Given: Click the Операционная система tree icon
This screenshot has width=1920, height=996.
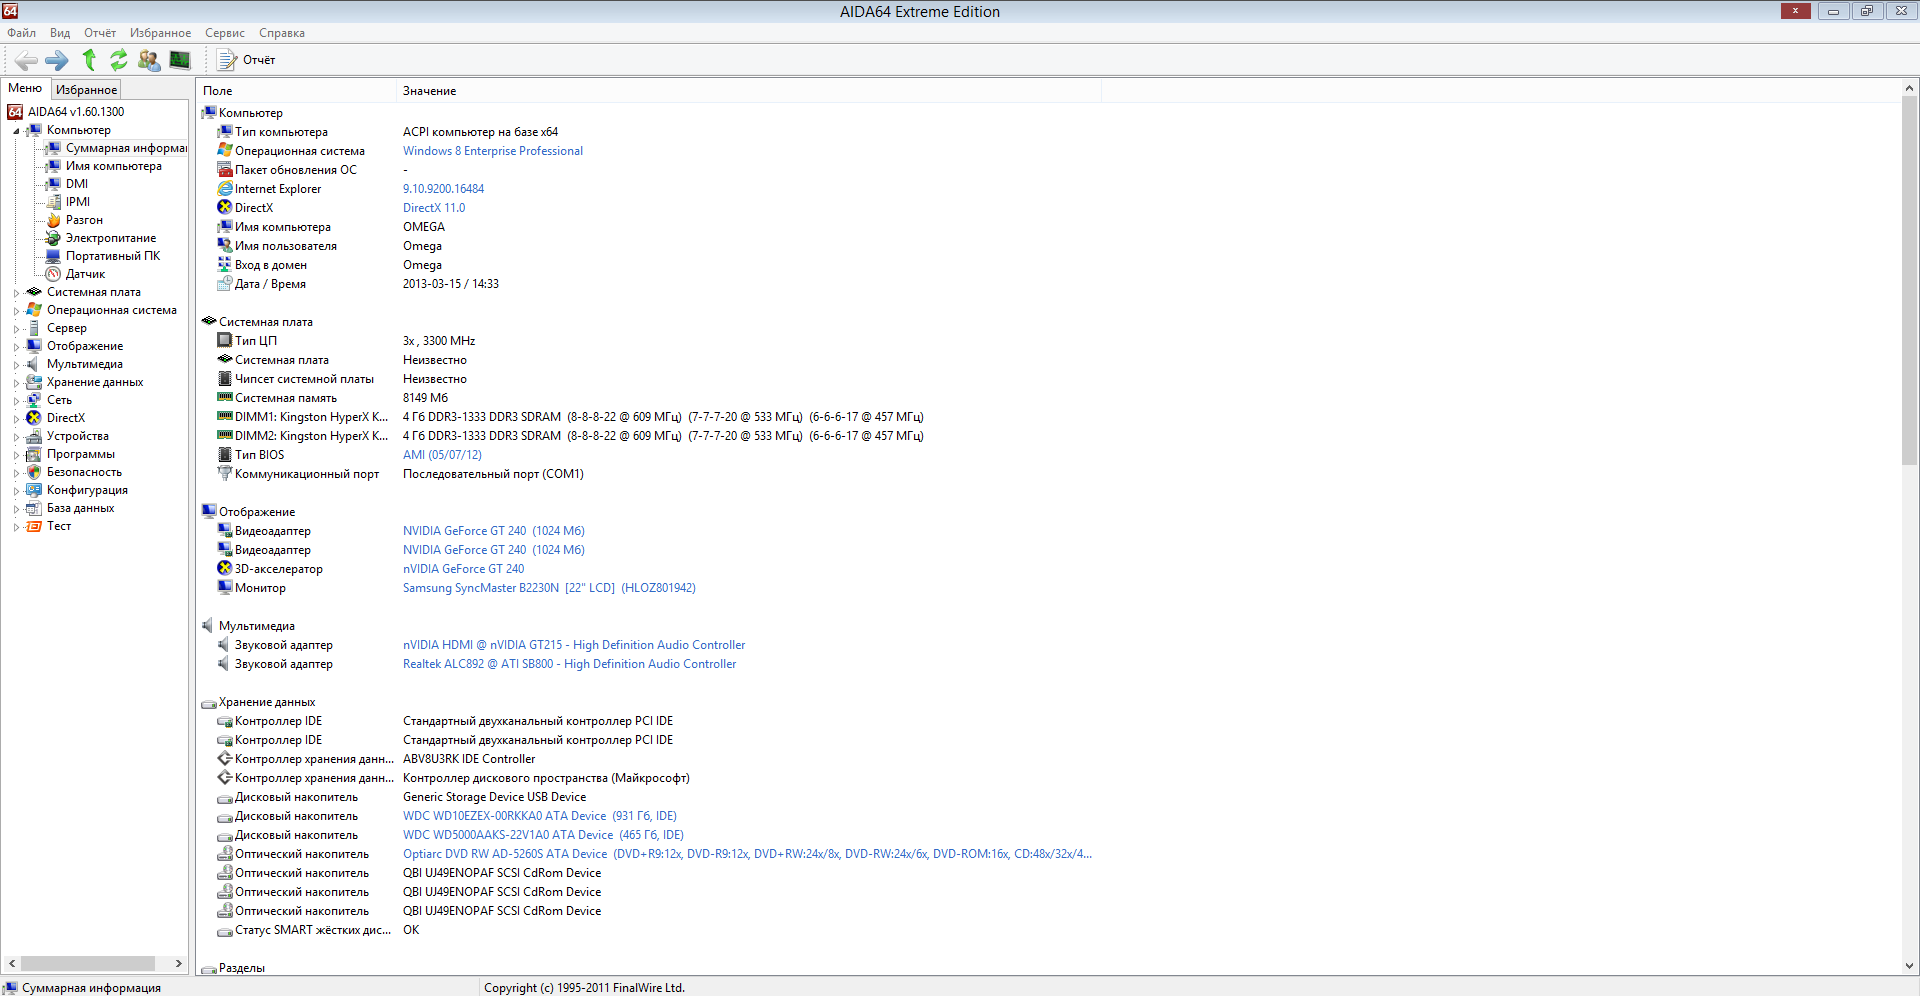Looking at the screenshot, I should click(x=34, y=310).
